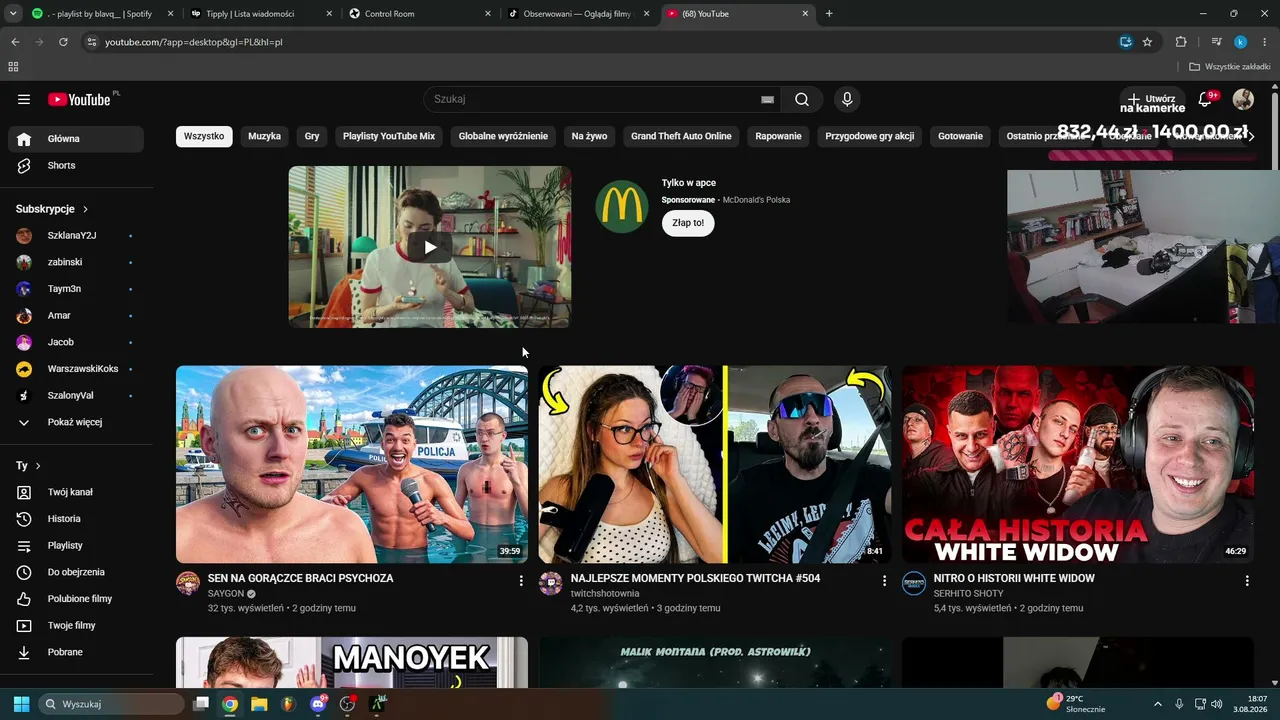Open Chrome extensions puzzle icon
This screenshot has width=1280, height=720.
point(1181,42)
